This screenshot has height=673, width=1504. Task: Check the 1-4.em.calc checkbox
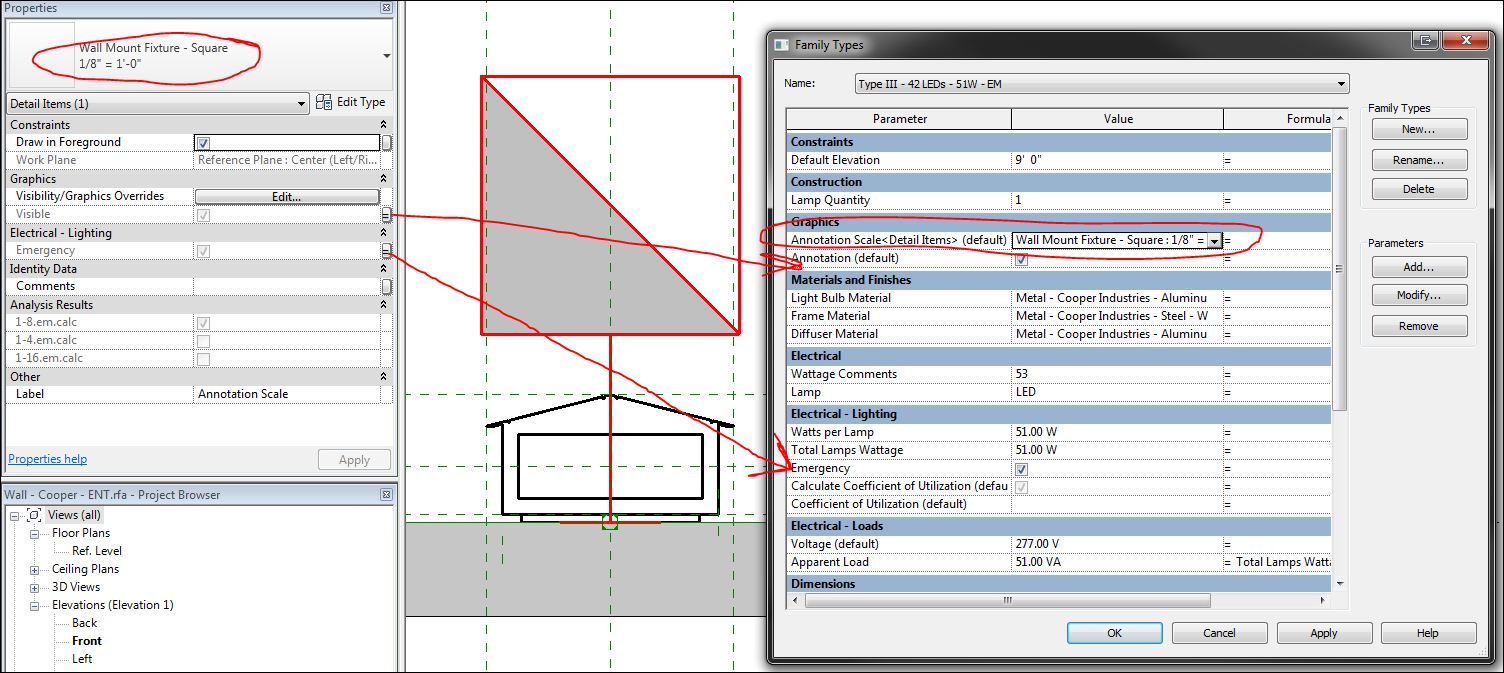pos(206,340)
